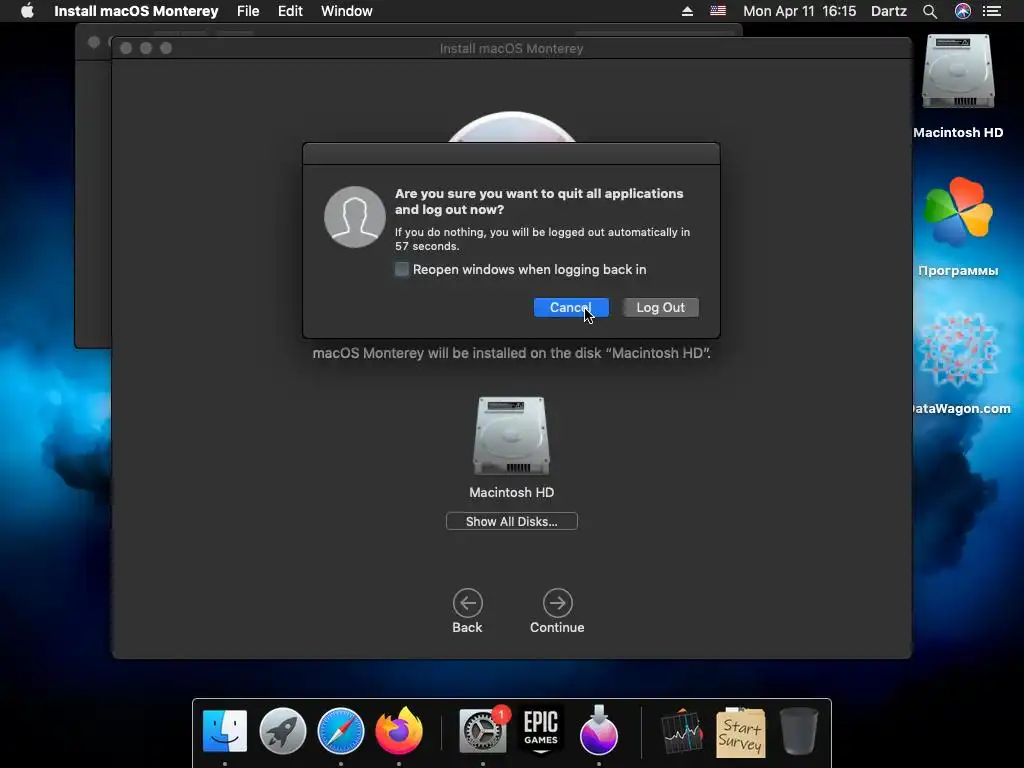This screenshot has height=768, width=1024.
Task: Select the Macintosh HD disk in installer
Action: (x=511, y=436)
